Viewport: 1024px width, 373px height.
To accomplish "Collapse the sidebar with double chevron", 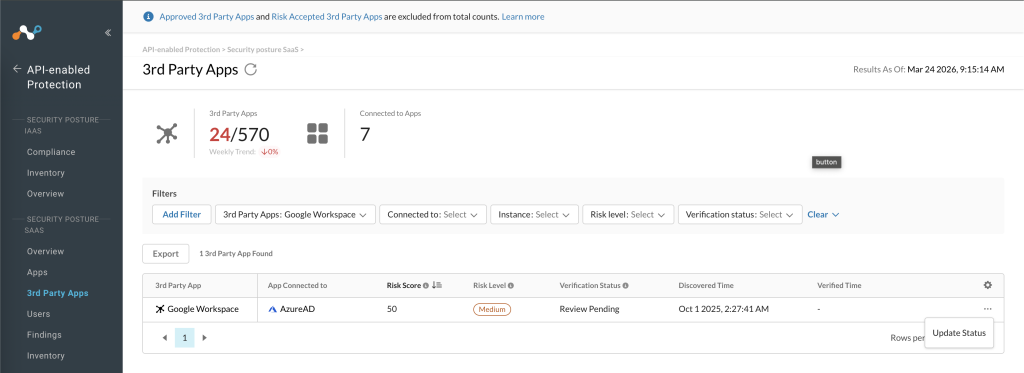I will [108, 33].
